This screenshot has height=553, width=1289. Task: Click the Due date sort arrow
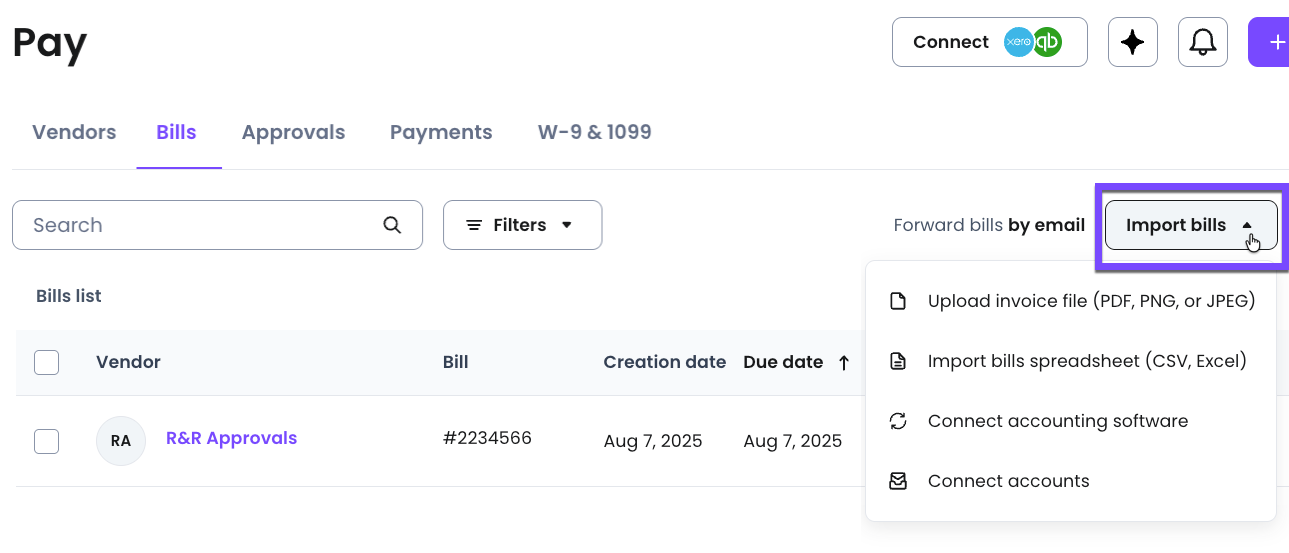click(844, 363)
